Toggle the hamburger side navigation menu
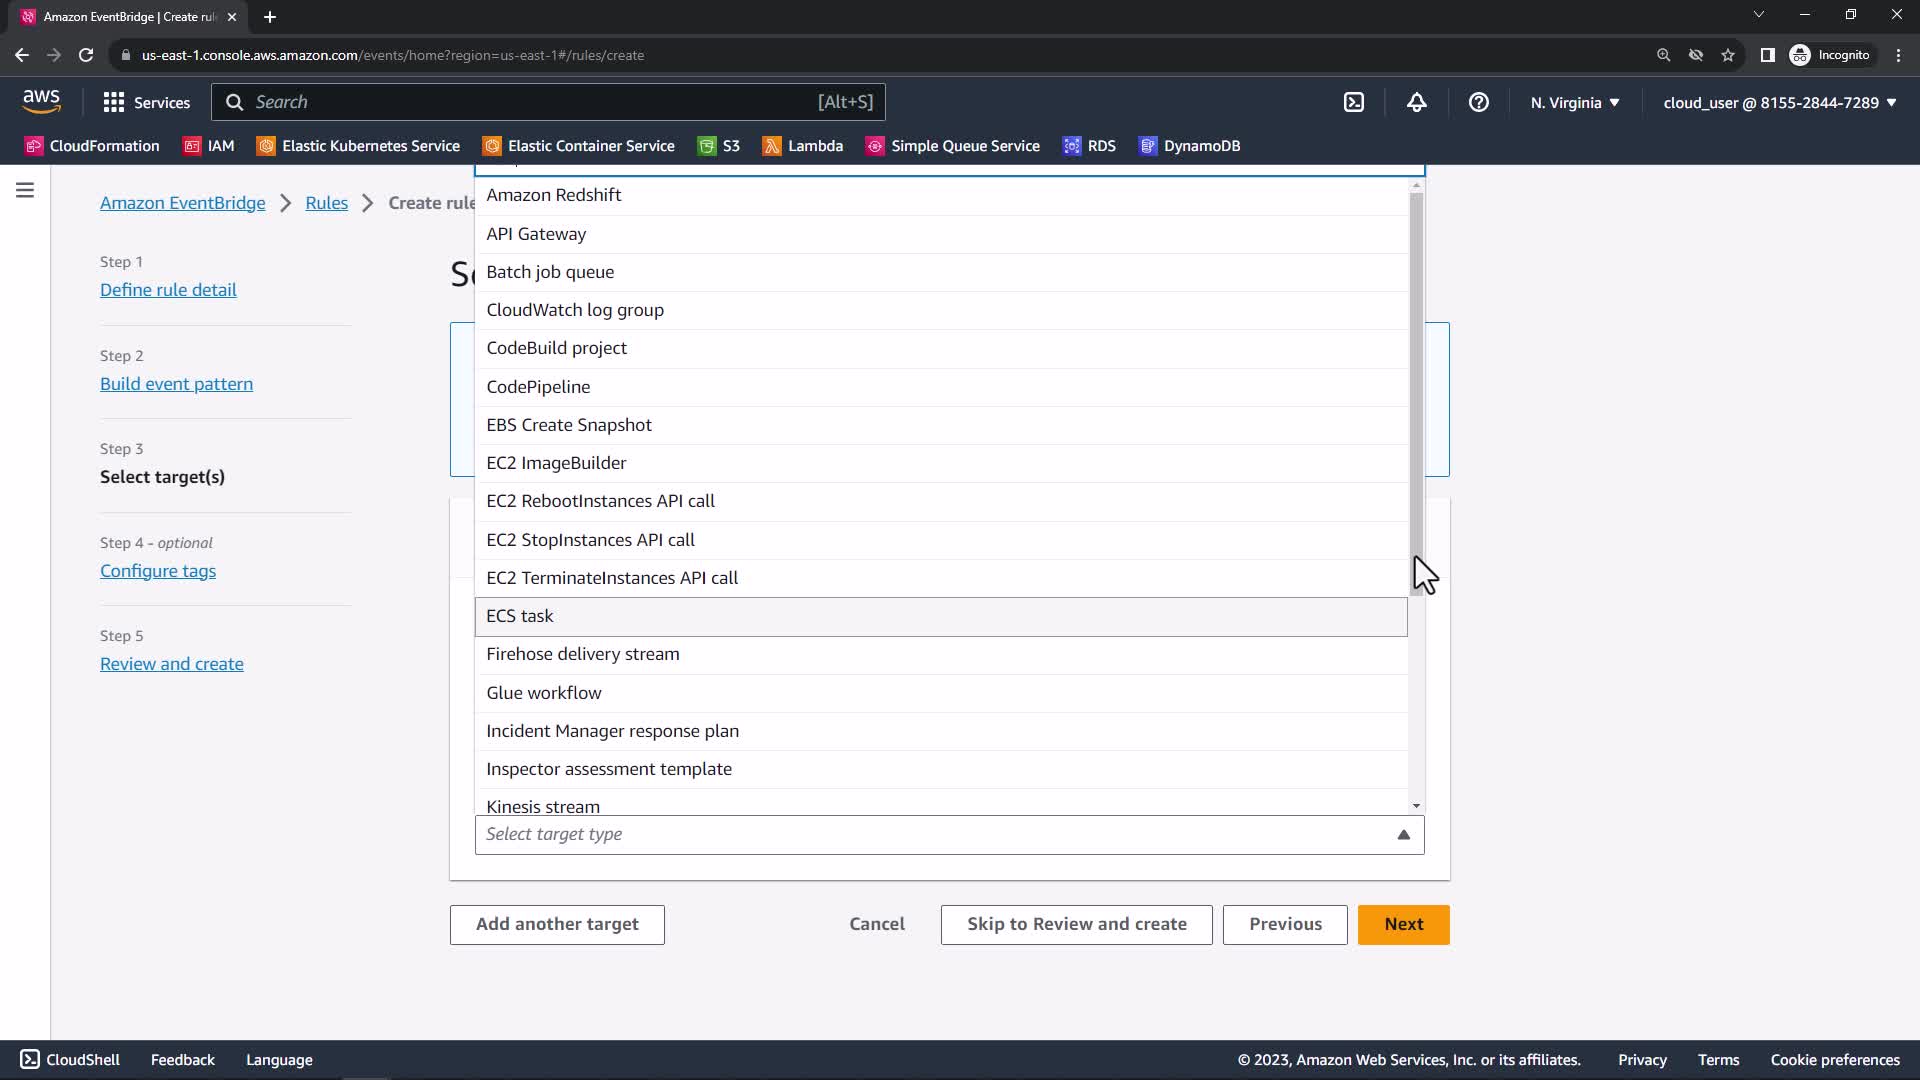Viewport: 1920px width, 1080px height. (x=25, y=190)
